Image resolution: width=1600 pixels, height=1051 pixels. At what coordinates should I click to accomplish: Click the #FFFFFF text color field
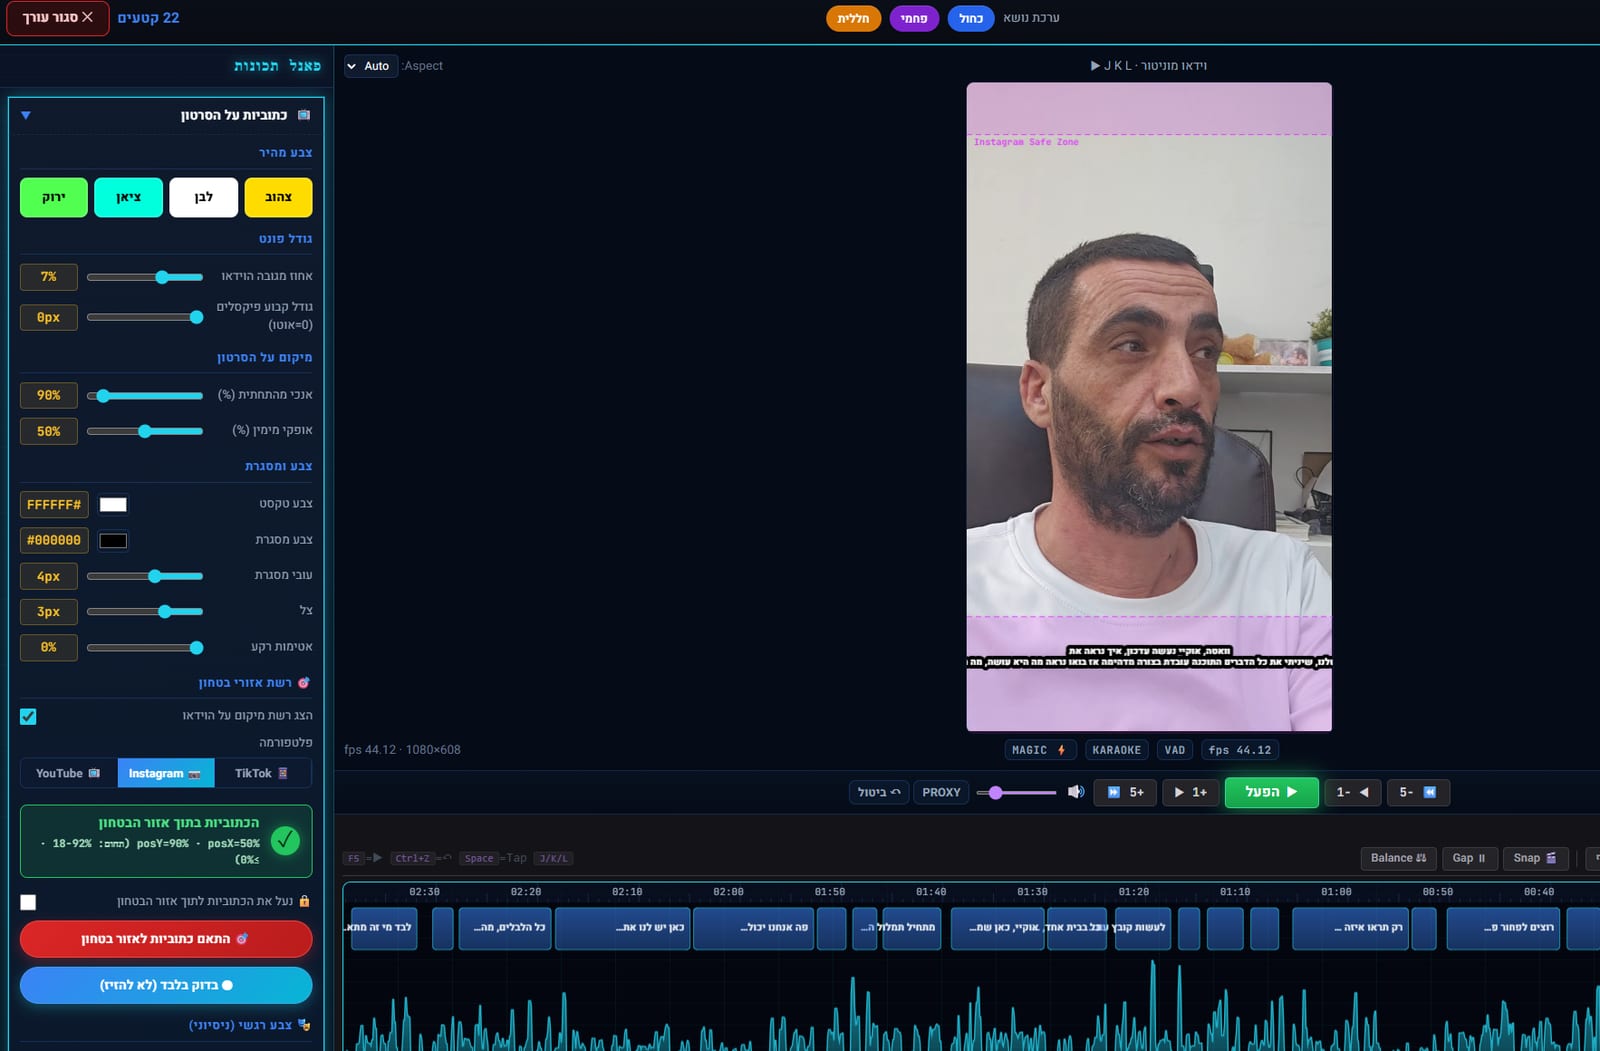pos(54,505)
